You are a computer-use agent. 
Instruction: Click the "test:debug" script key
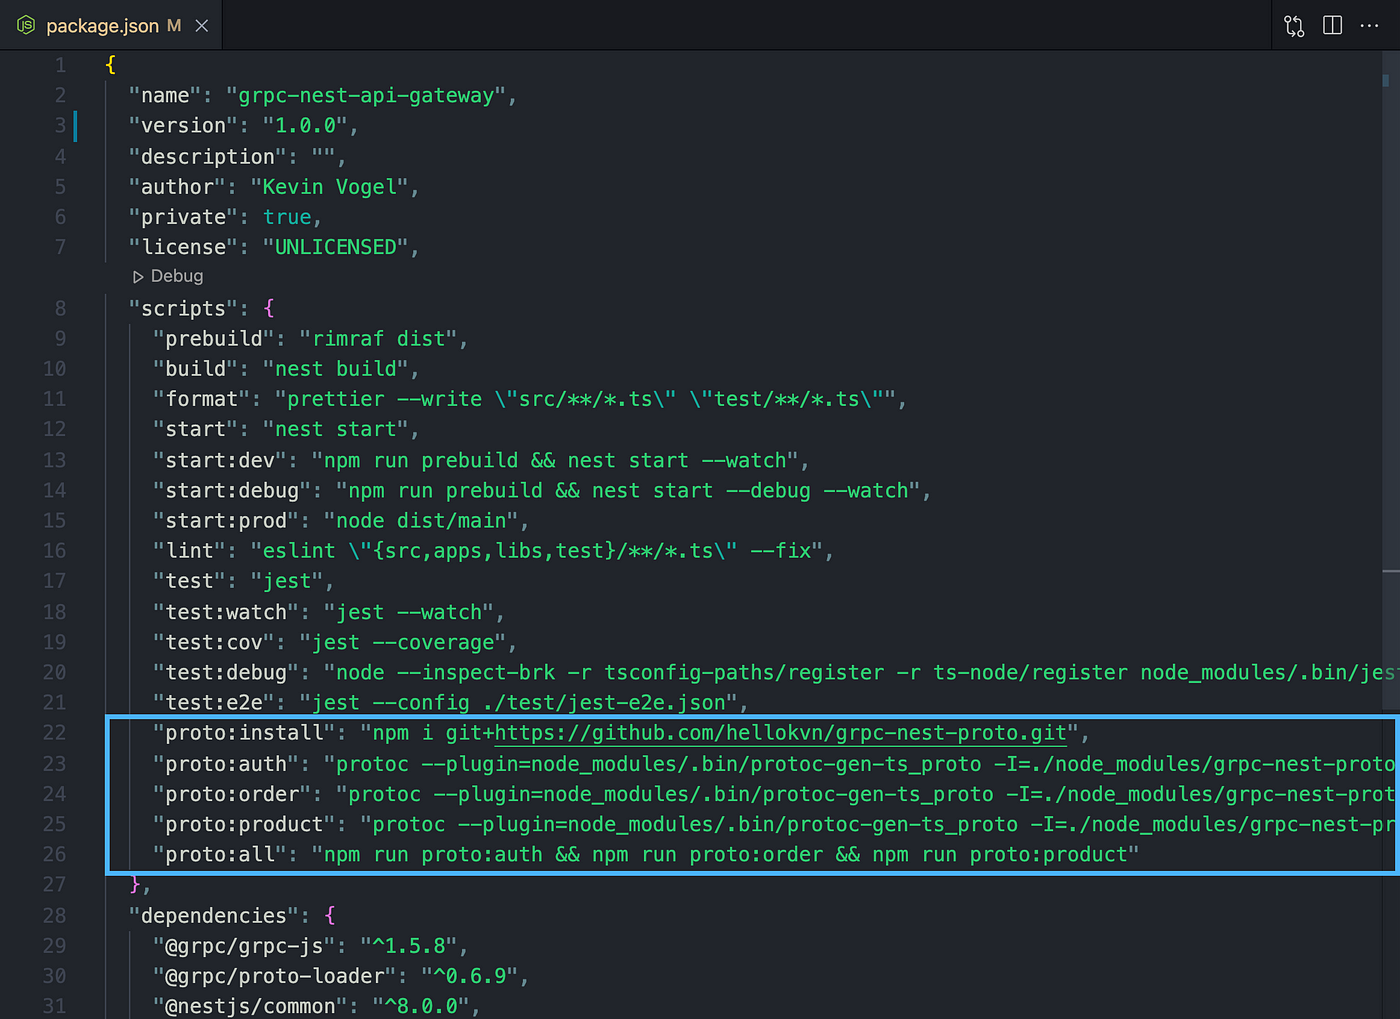click(232, 672)
